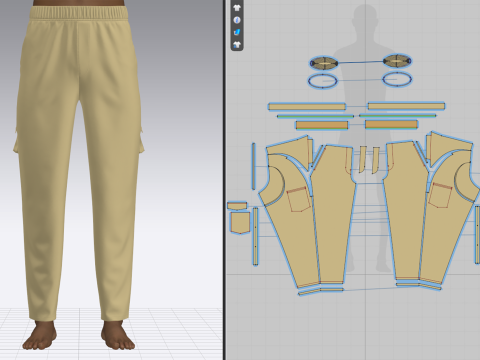Viewport: 480px width, 360px height.
Task: Select the lower left vertical thin strip
Action: tap(256, 236)
